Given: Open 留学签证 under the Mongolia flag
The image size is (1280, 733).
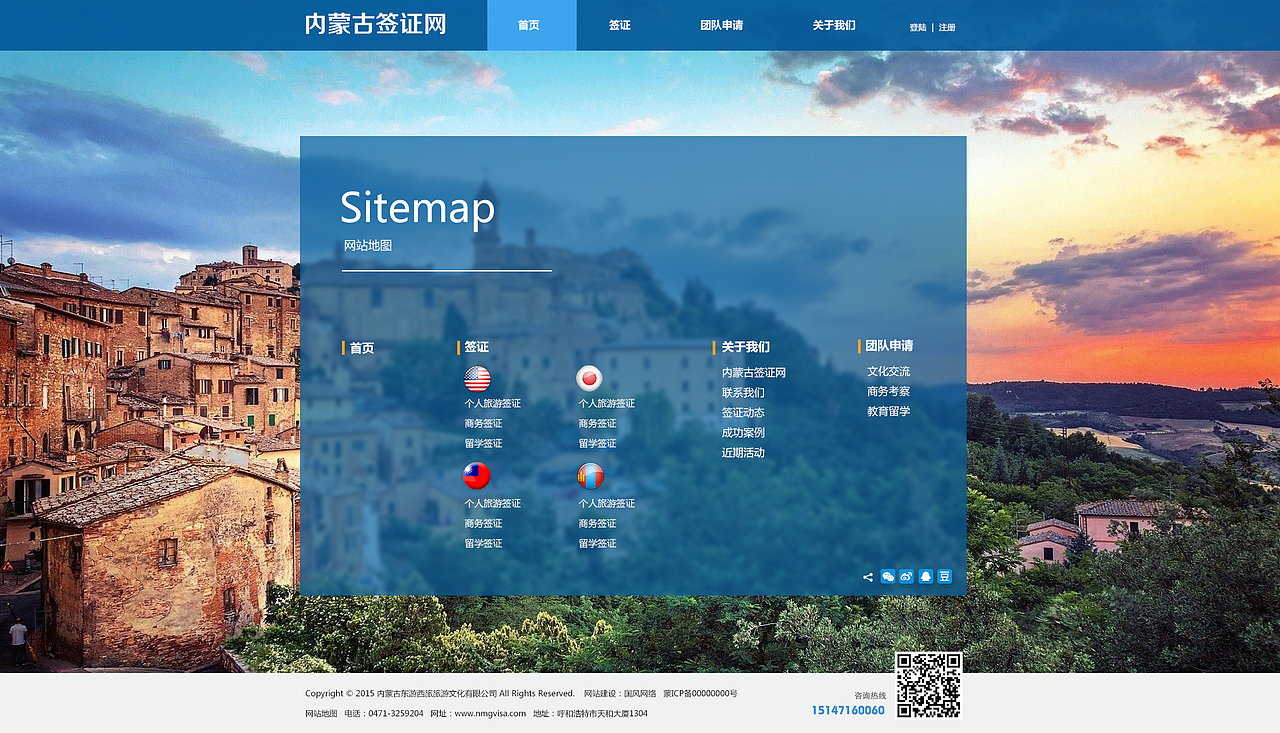Looking at the screenshot, I should pos(597,544).
